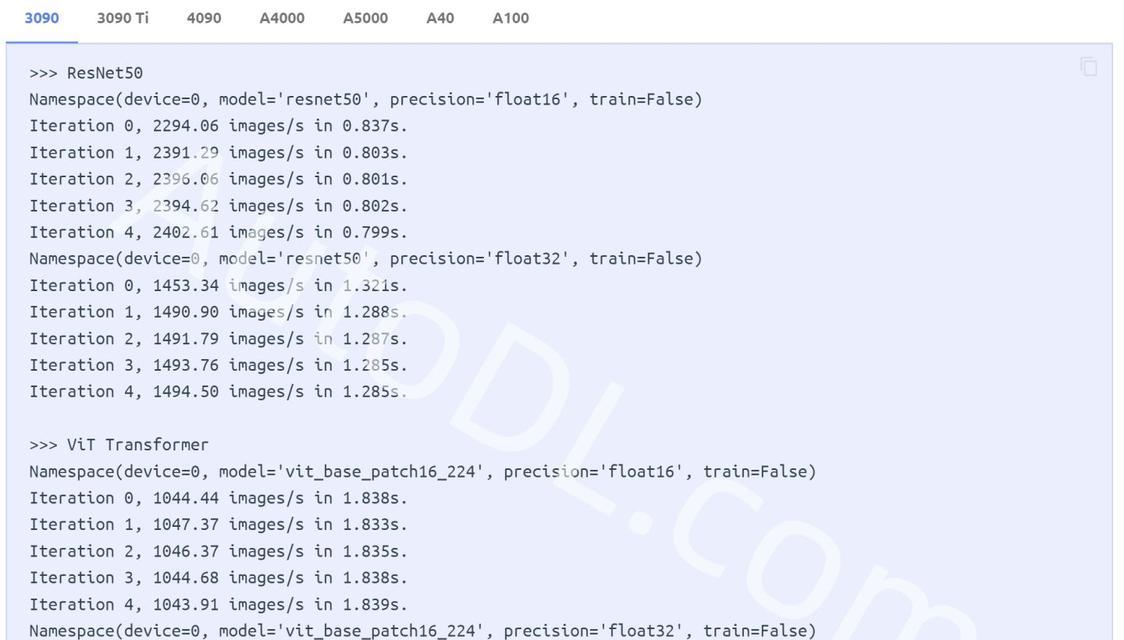The image size is (1124, 640).
Task: Click the vit_base_patch16_224 float32 Namespace line
Action: [x=422, y=631]
